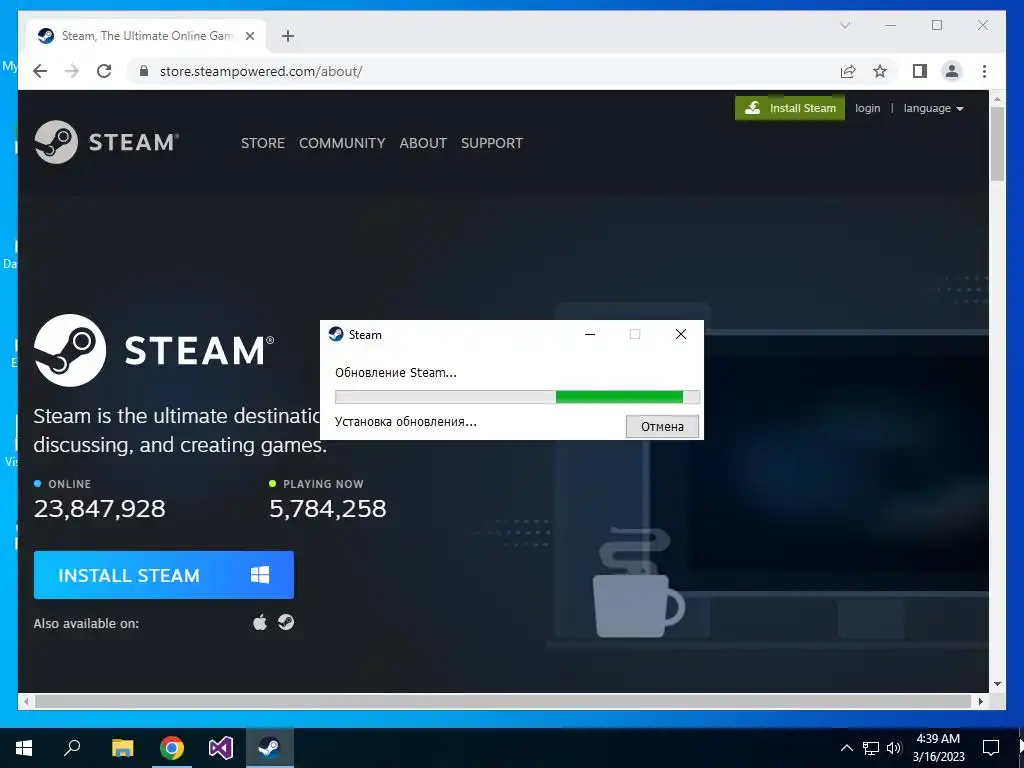The image size is (1024, 768).
Task: Open the Chrome profile icon
Action: tap(952, 71)
